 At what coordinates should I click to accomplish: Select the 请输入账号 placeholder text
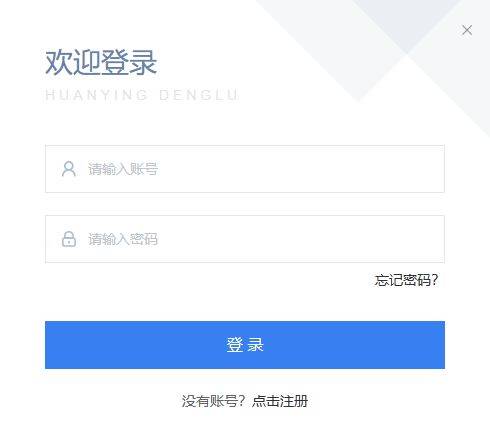pyautogui.click(x=123, y=169)
